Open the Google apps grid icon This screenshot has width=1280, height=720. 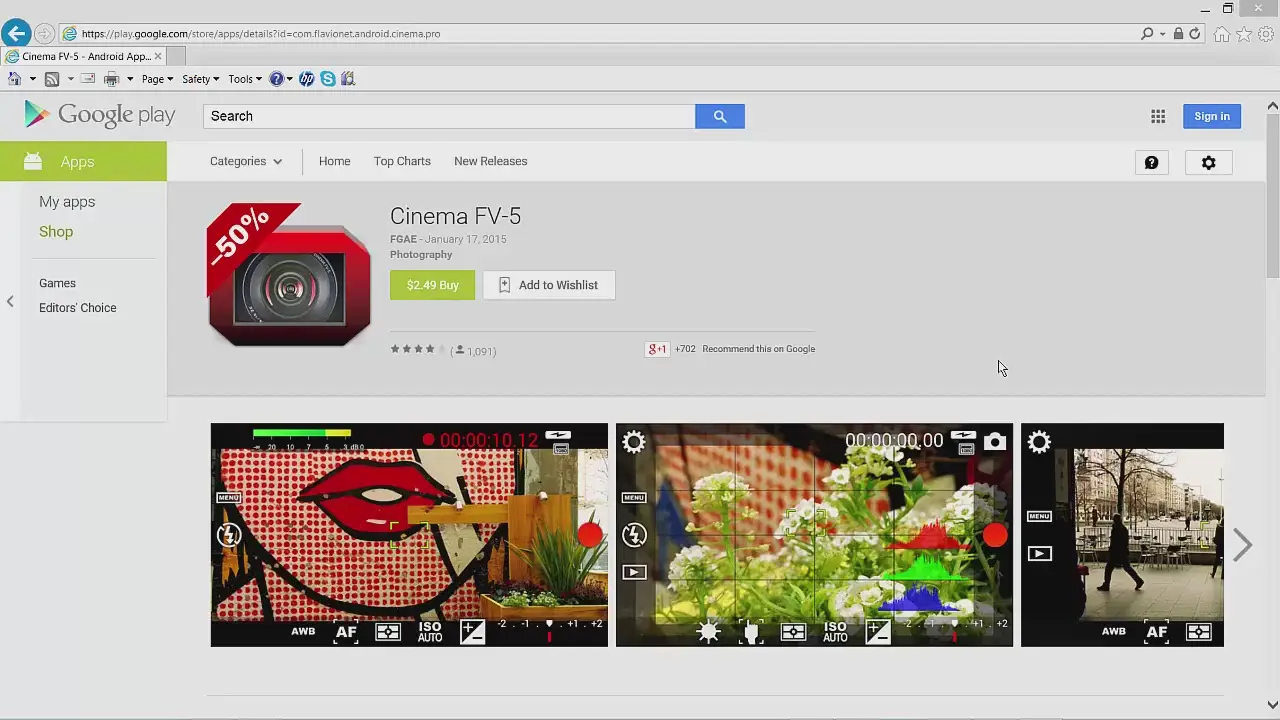(x=1158, y=116)
